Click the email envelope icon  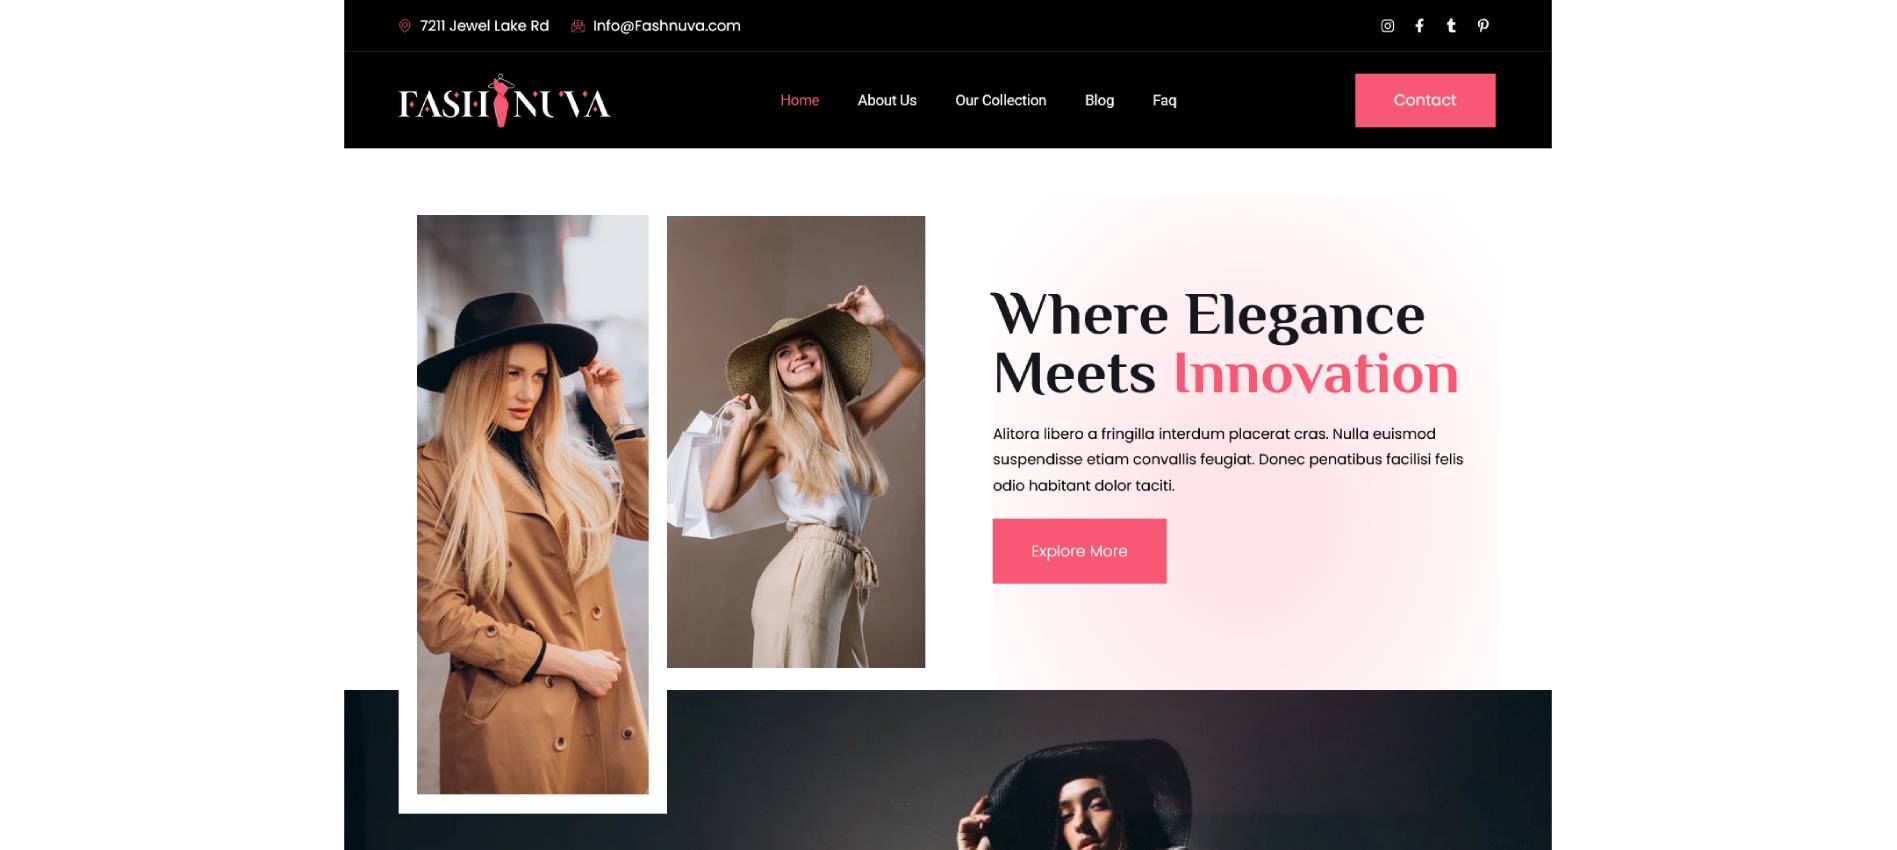[578, 26]
